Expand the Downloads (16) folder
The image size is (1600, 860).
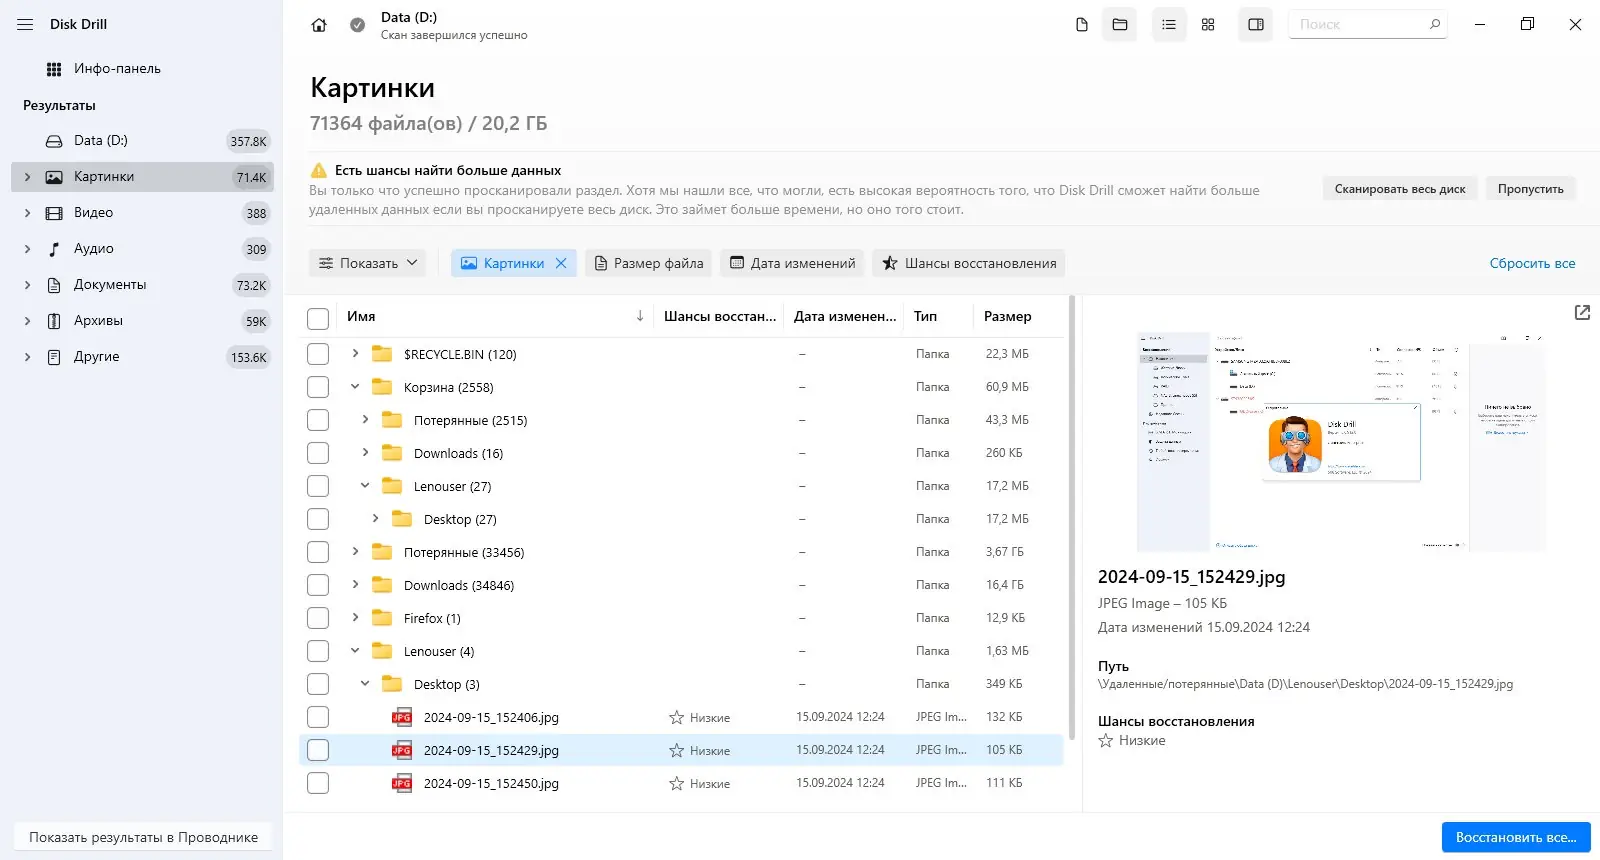coord(365,452)
